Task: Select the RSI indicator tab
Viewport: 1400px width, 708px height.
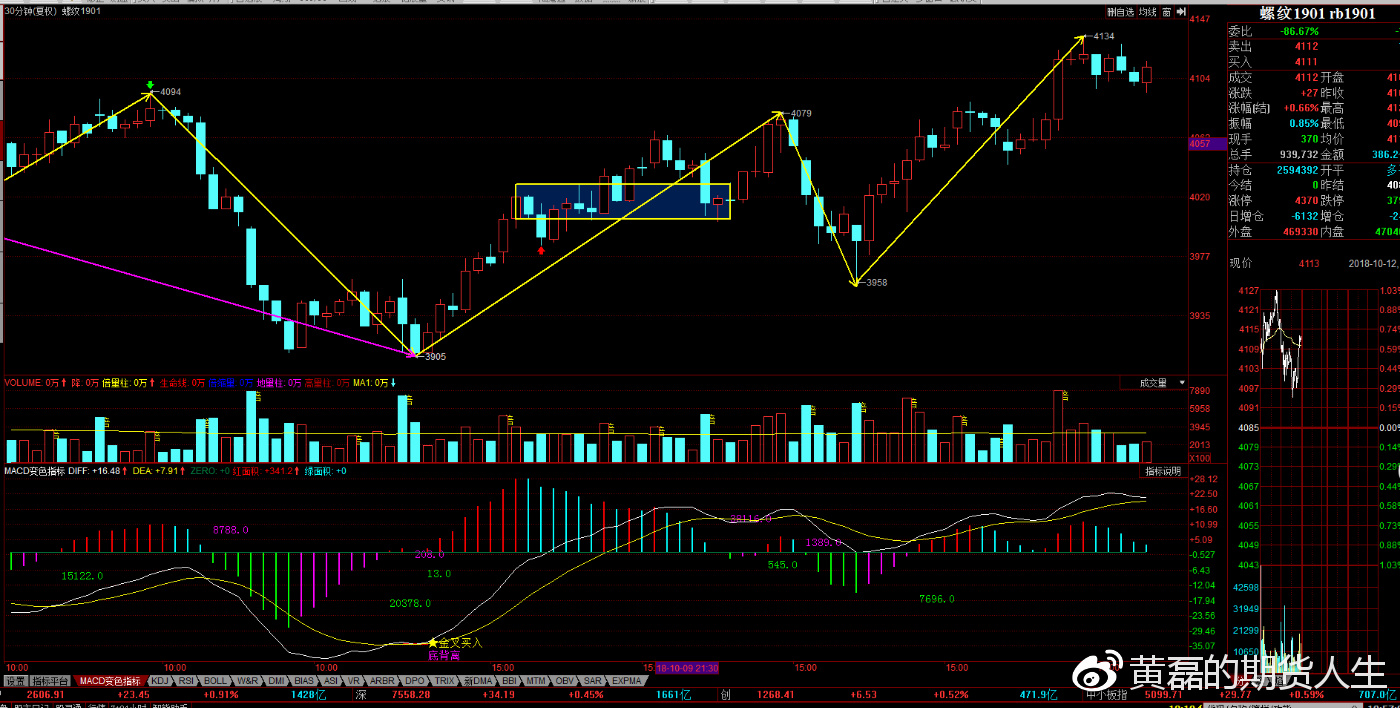Action: pyautogui.click(x=186, y=681)
